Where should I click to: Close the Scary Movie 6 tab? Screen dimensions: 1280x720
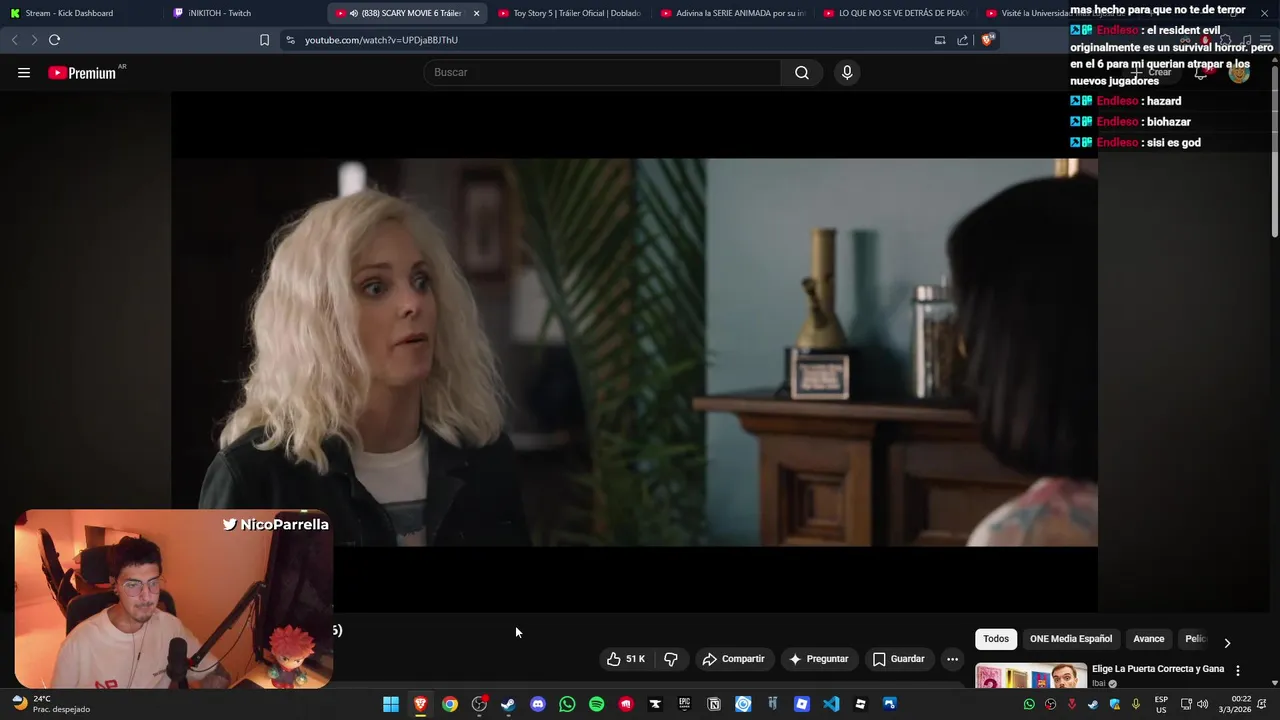(x=476, y=13)
